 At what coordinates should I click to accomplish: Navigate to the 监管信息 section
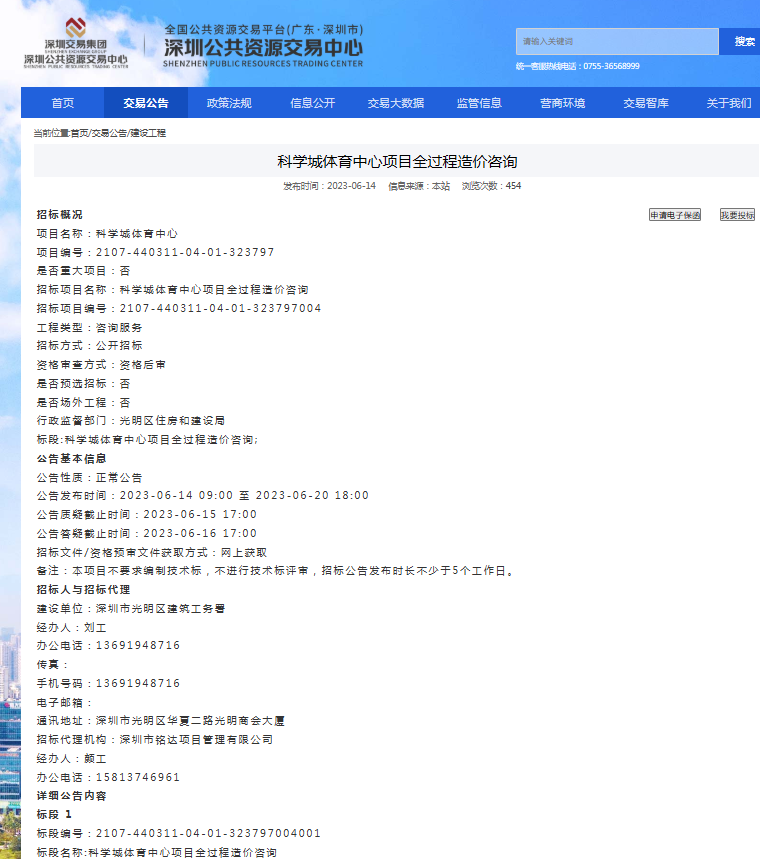479,103
